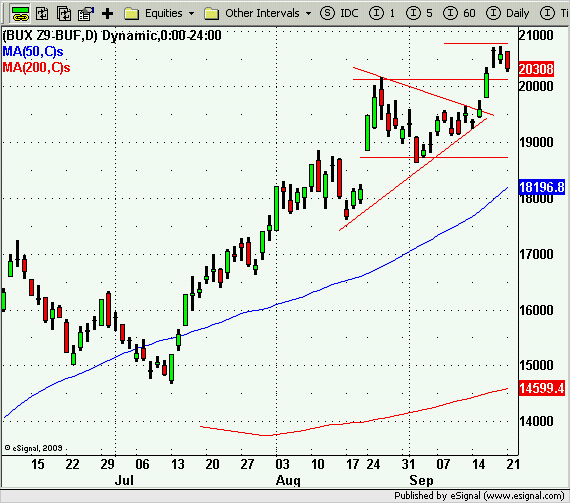Toggle the green symbol link icon
This screenshot has height=503, width=570.
coord(21,14)
